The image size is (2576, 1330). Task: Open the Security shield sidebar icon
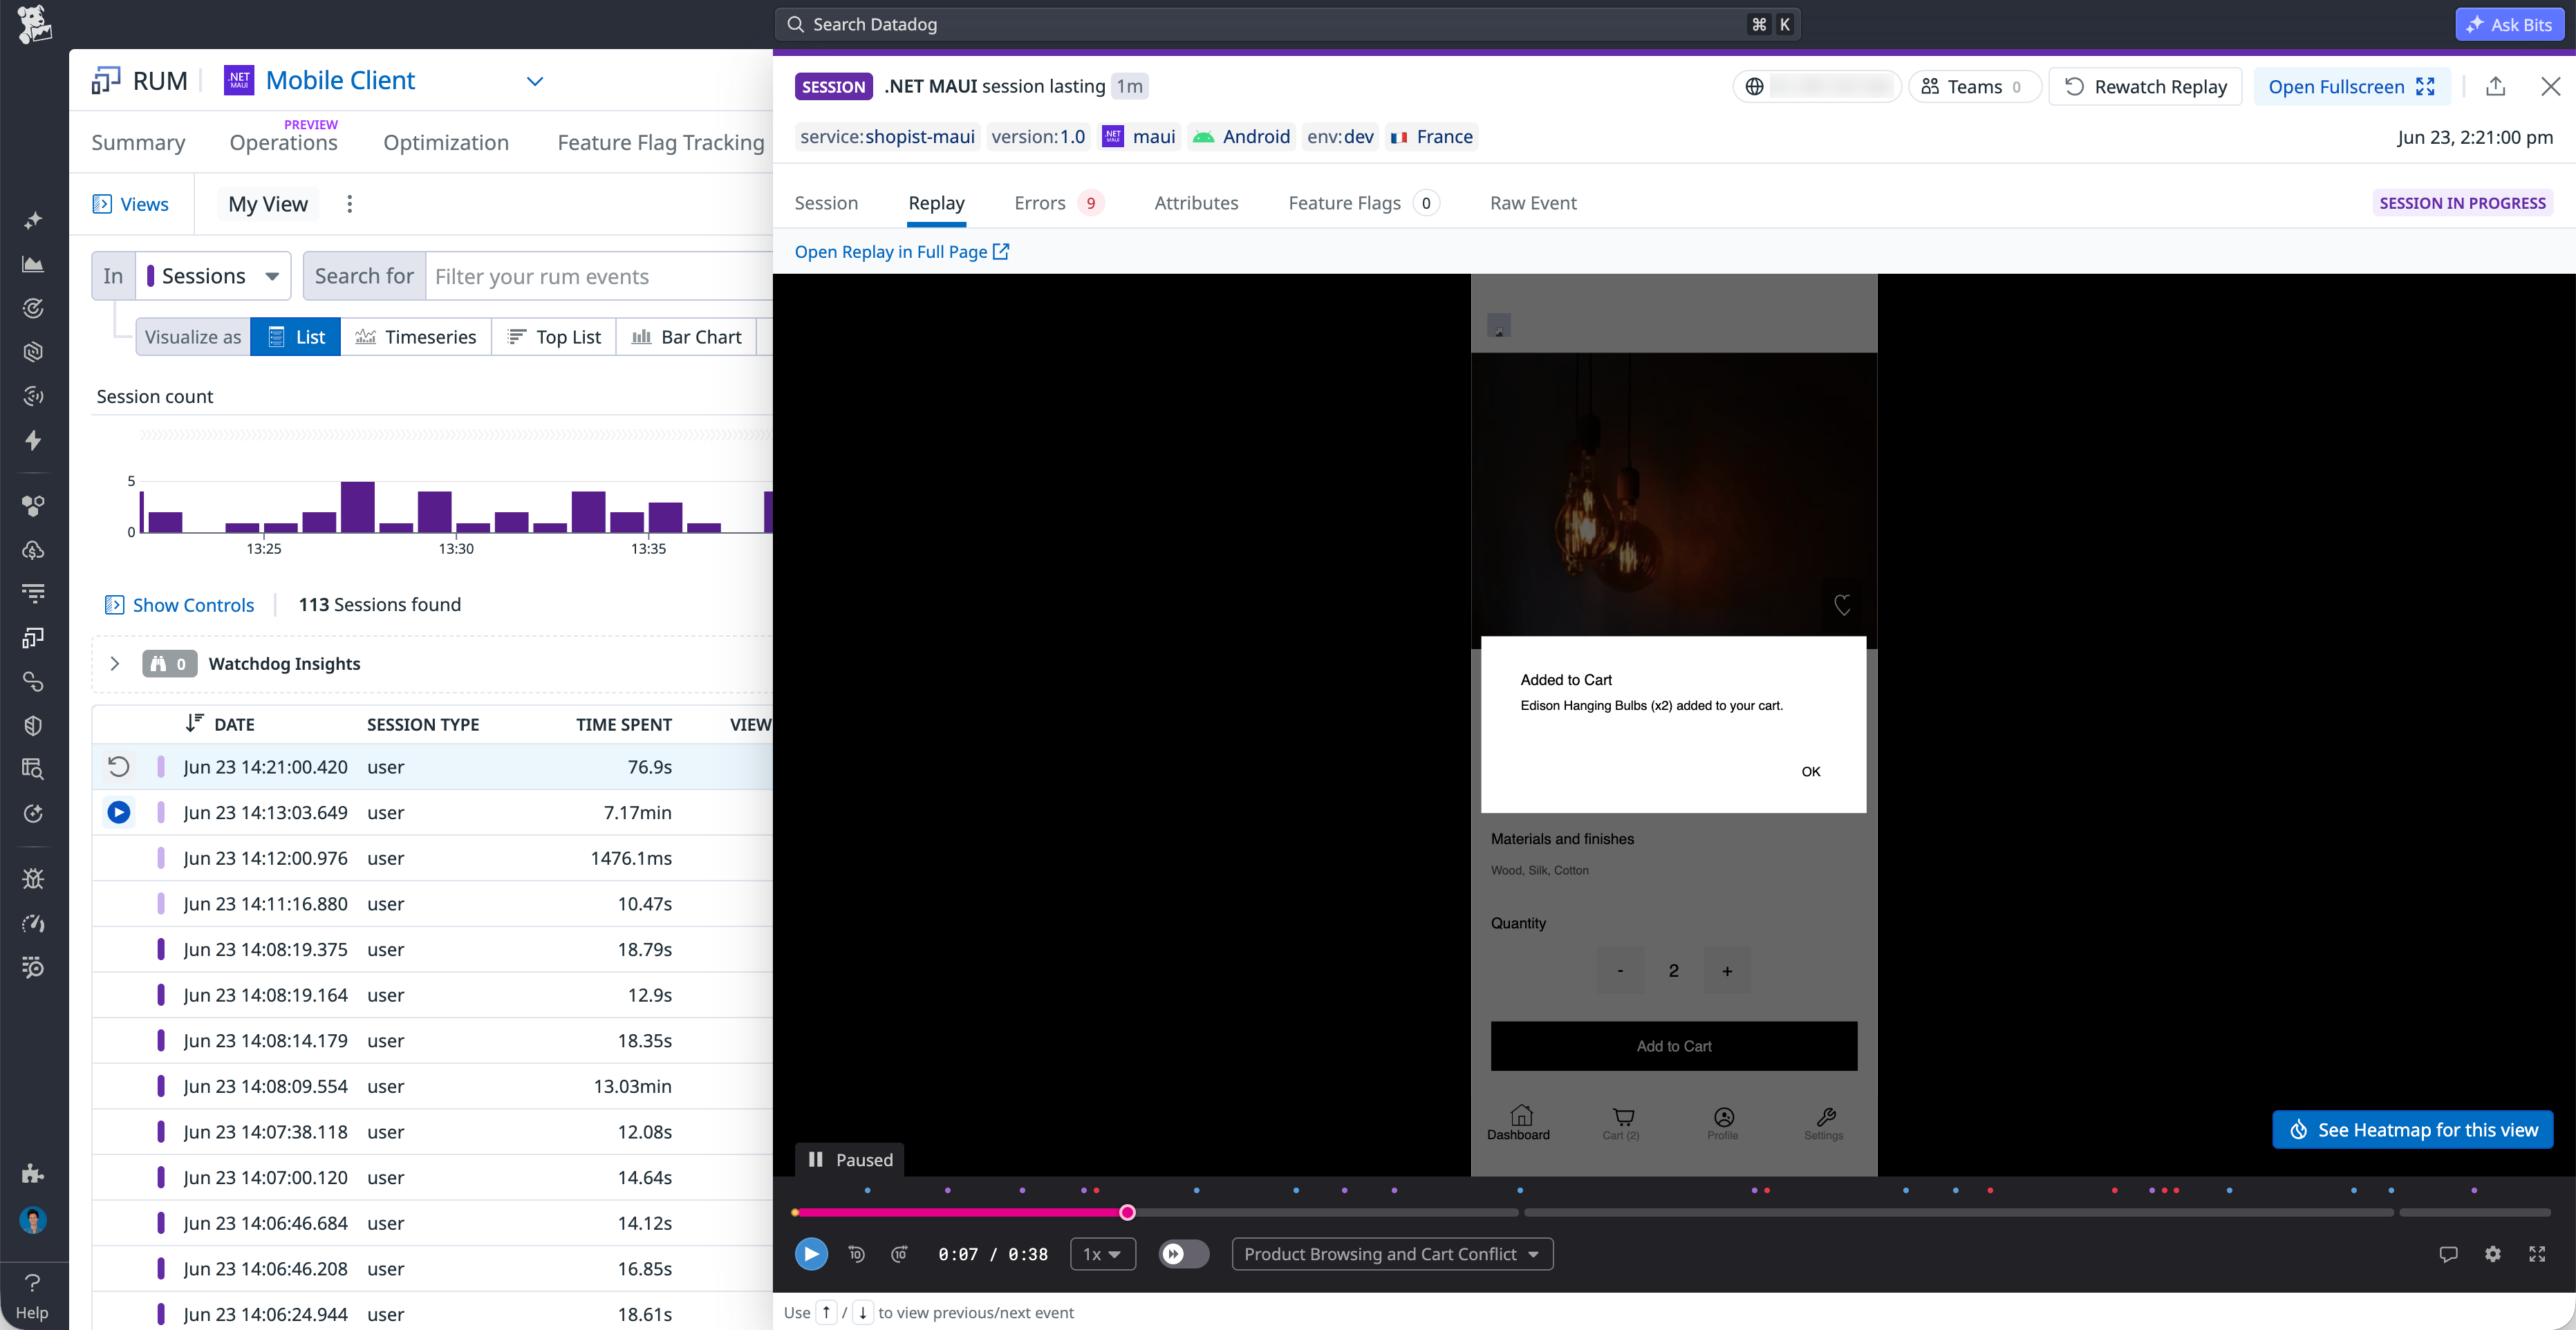33,726
